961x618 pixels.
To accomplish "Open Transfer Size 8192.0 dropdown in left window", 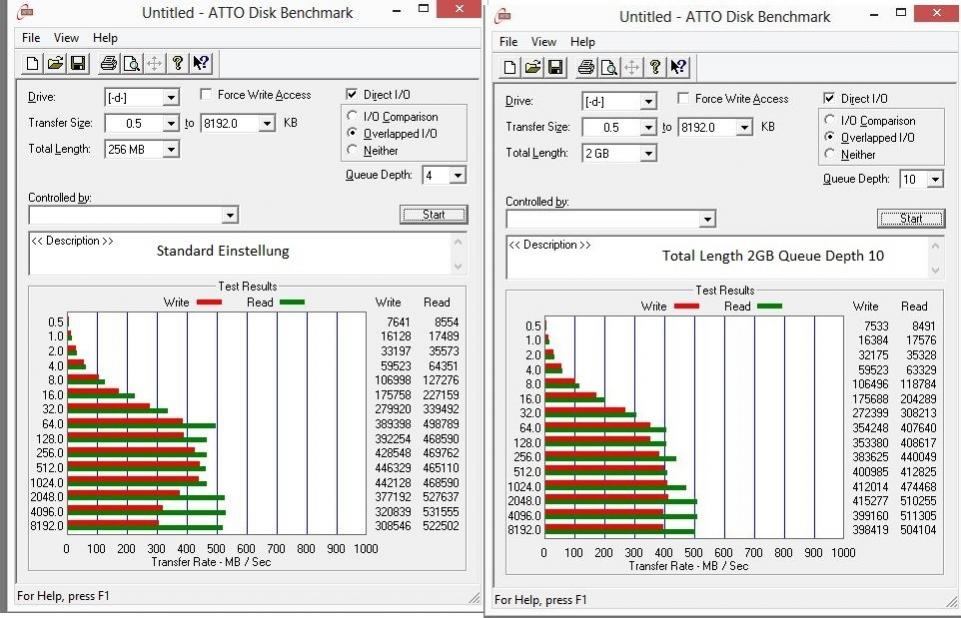I will pyautogui.click(x=267, y=123).
